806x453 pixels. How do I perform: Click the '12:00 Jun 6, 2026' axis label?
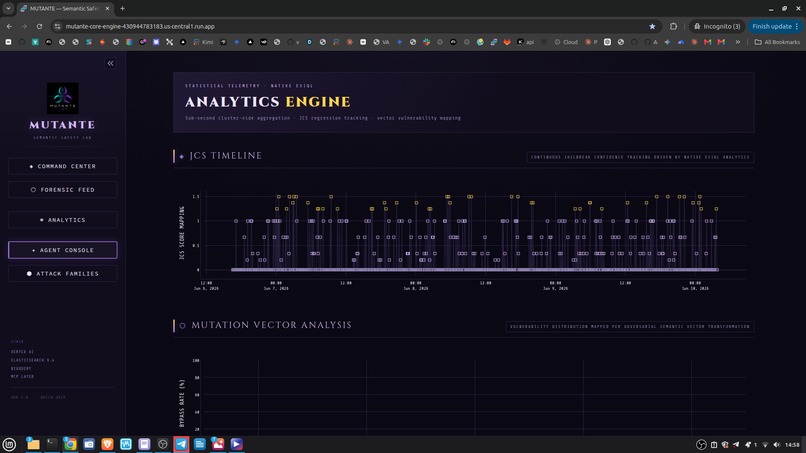pos(206,285)
